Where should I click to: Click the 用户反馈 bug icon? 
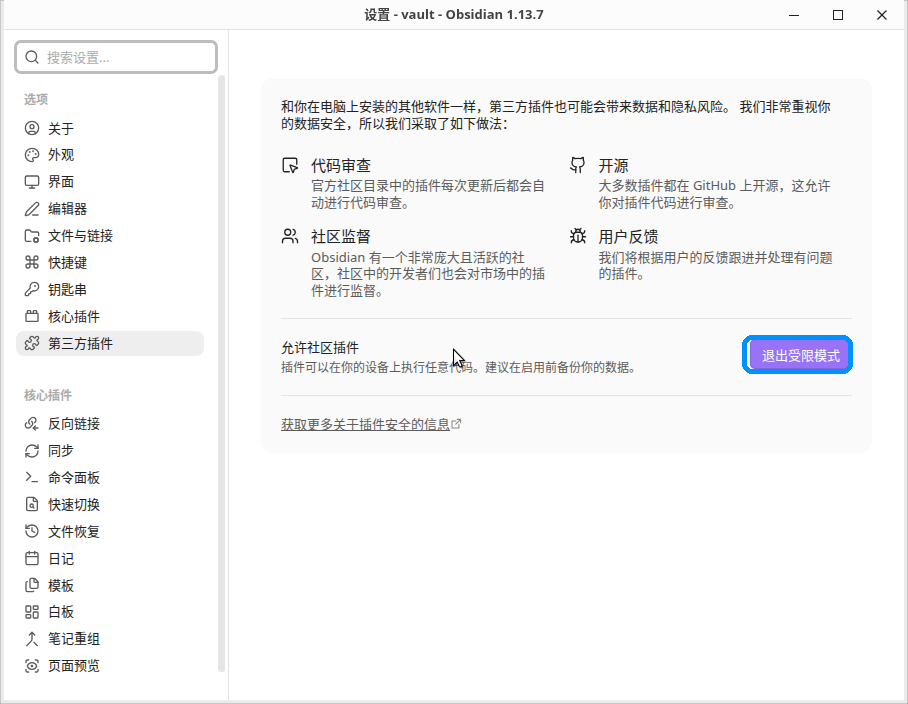coord(577,236)
